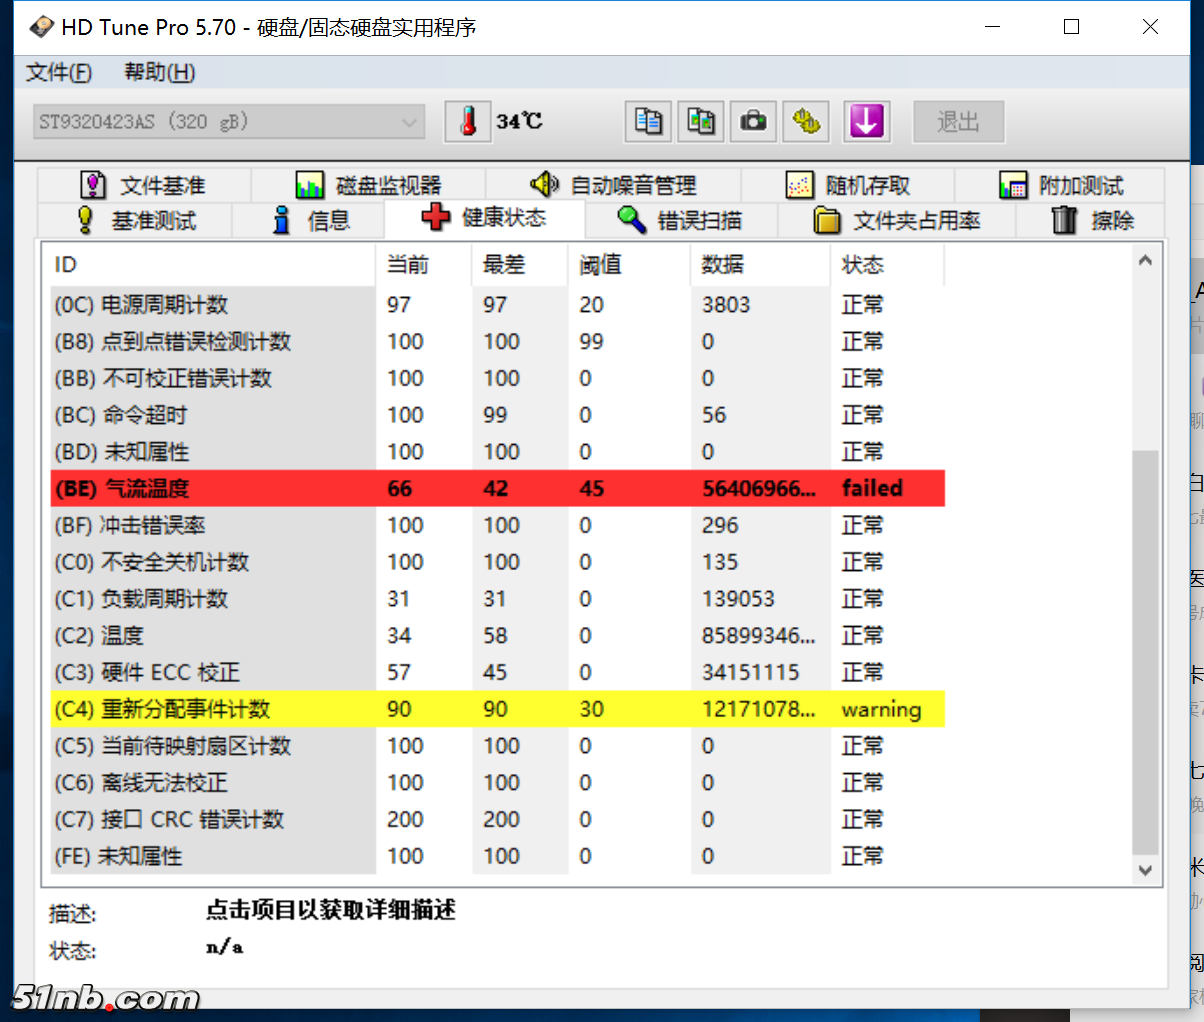The image size is (1204, 1022).
Task: Select the warning 重新分配事件计数 row
Action: pos(400,709)
